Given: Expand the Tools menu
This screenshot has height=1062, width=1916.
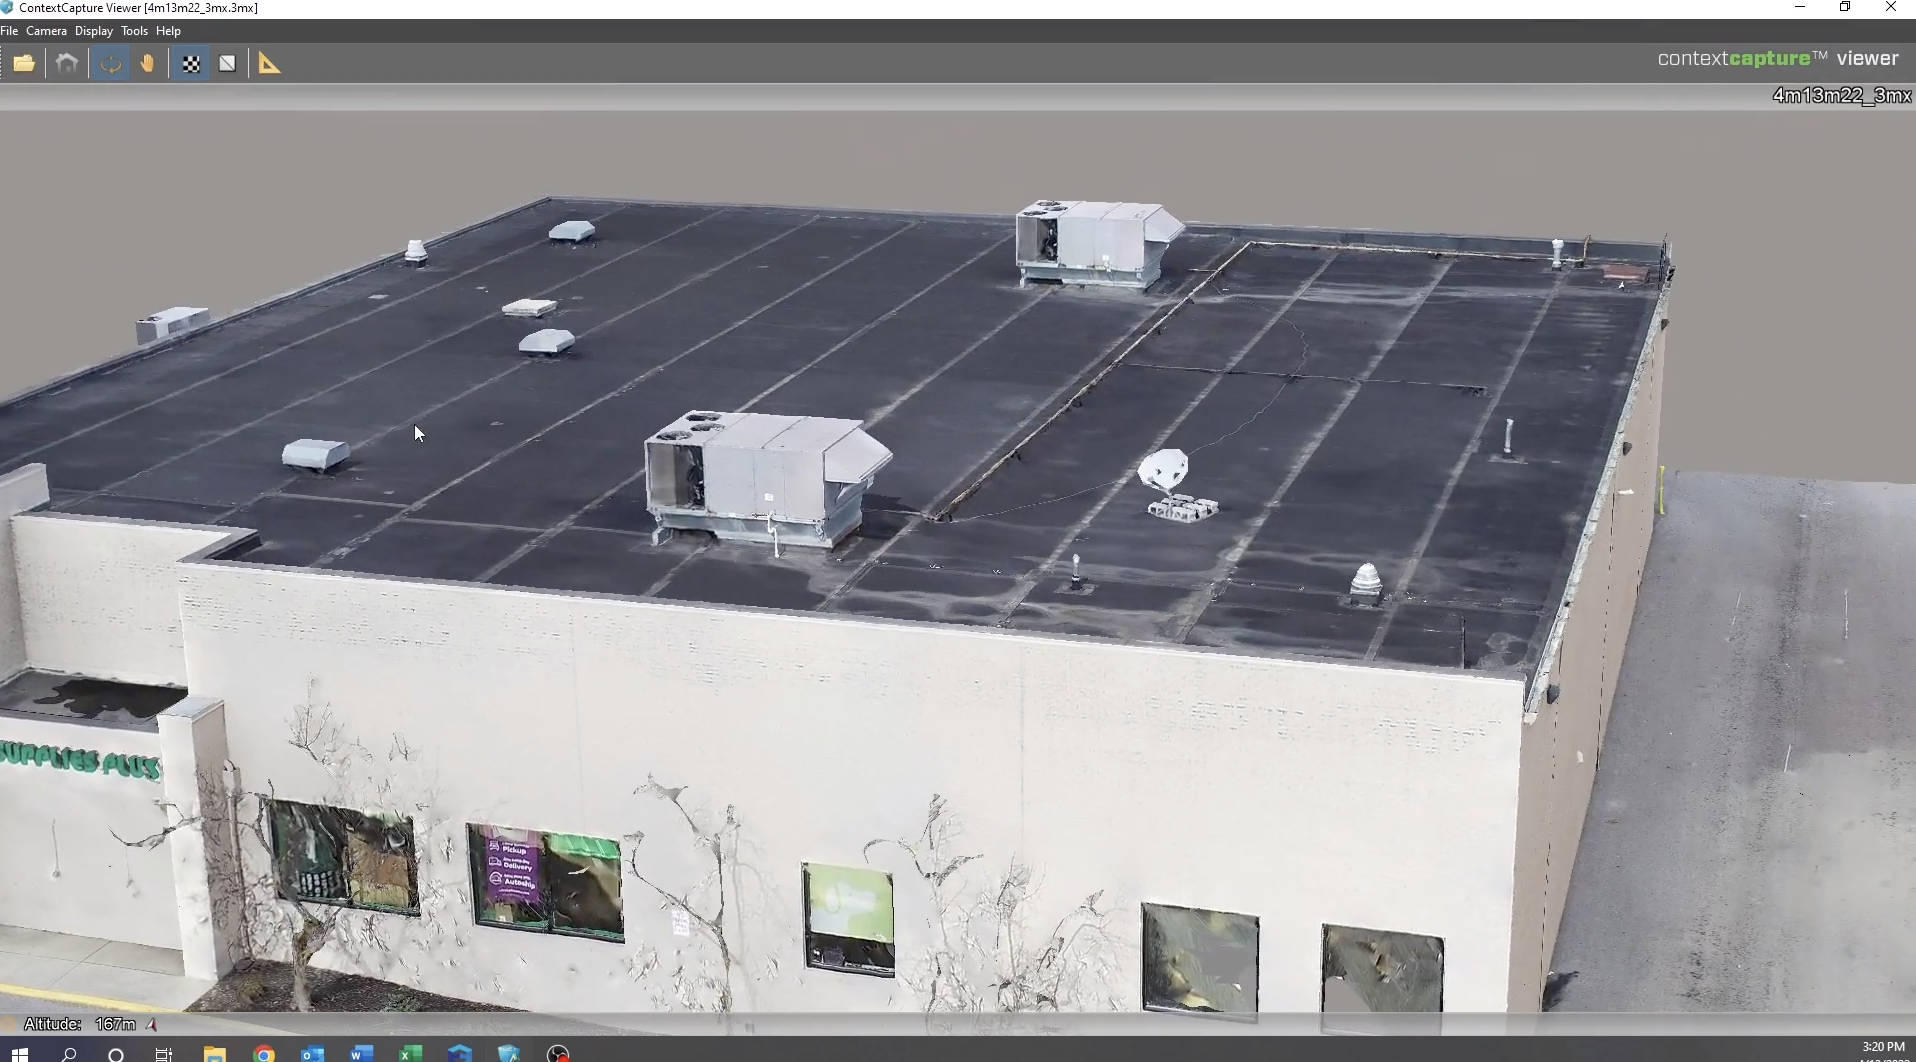Looking at the screenshot, I should (134, 31).
